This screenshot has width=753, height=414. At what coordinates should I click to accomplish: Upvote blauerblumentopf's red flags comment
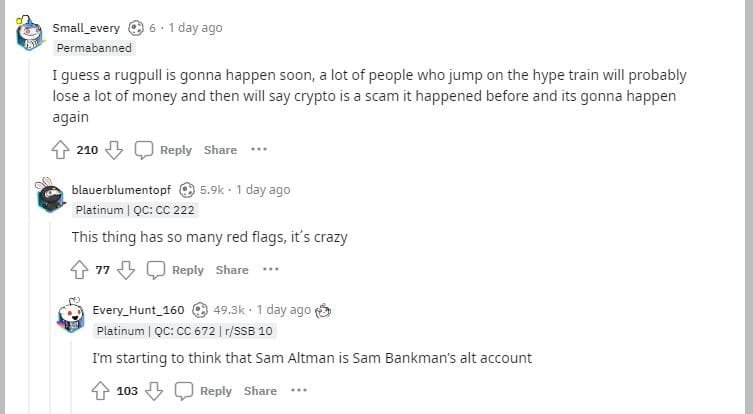click(80, 270)
